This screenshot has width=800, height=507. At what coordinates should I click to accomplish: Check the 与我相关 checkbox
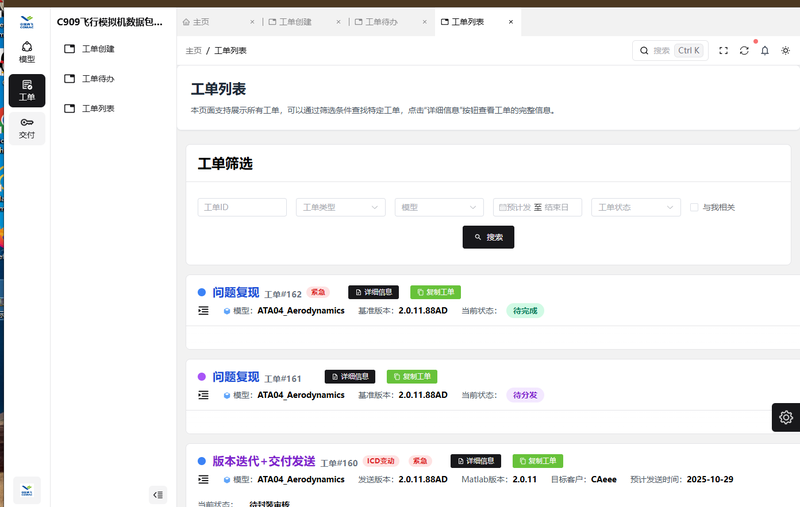[x=694, y=207]
